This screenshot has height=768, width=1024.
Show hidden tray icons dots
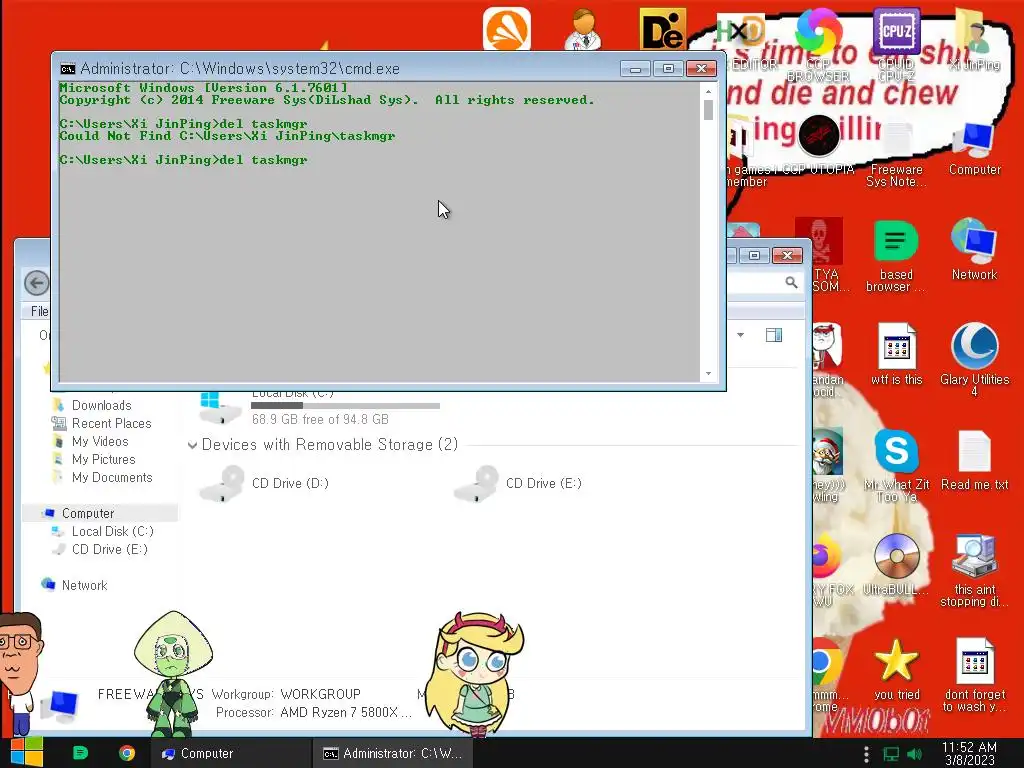[x=867, y=754]
